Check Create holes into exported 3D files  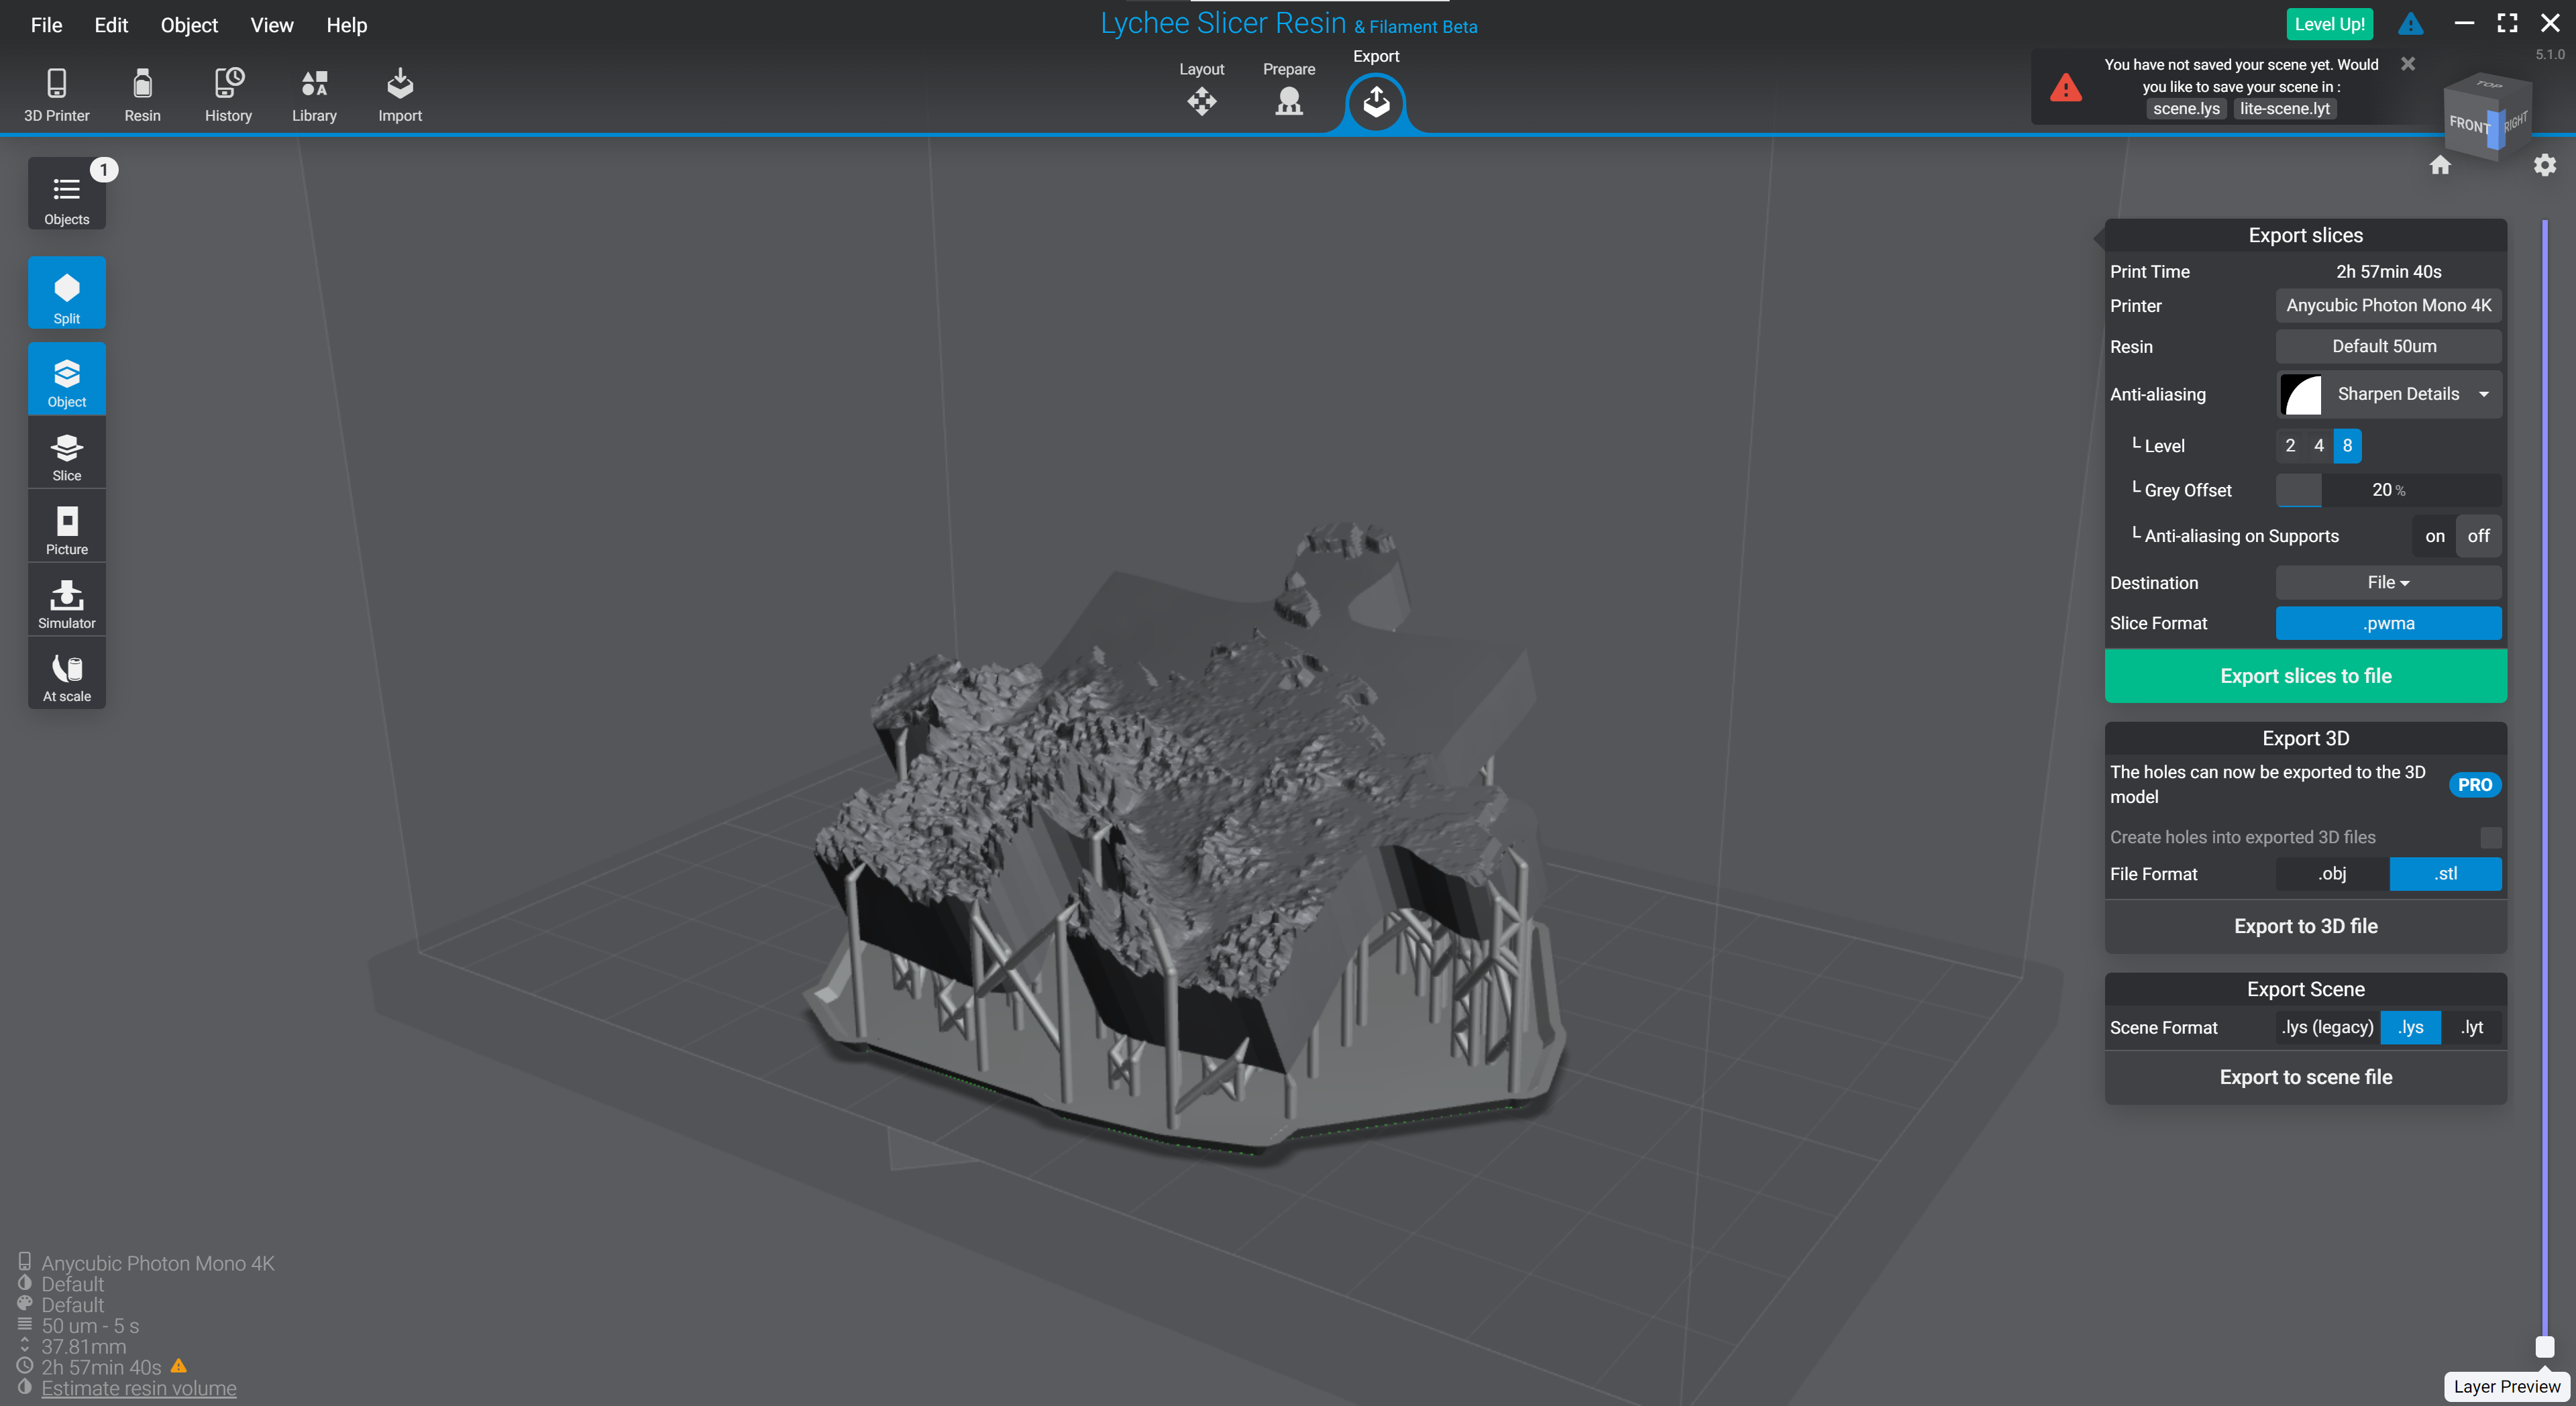[2490, 837]
